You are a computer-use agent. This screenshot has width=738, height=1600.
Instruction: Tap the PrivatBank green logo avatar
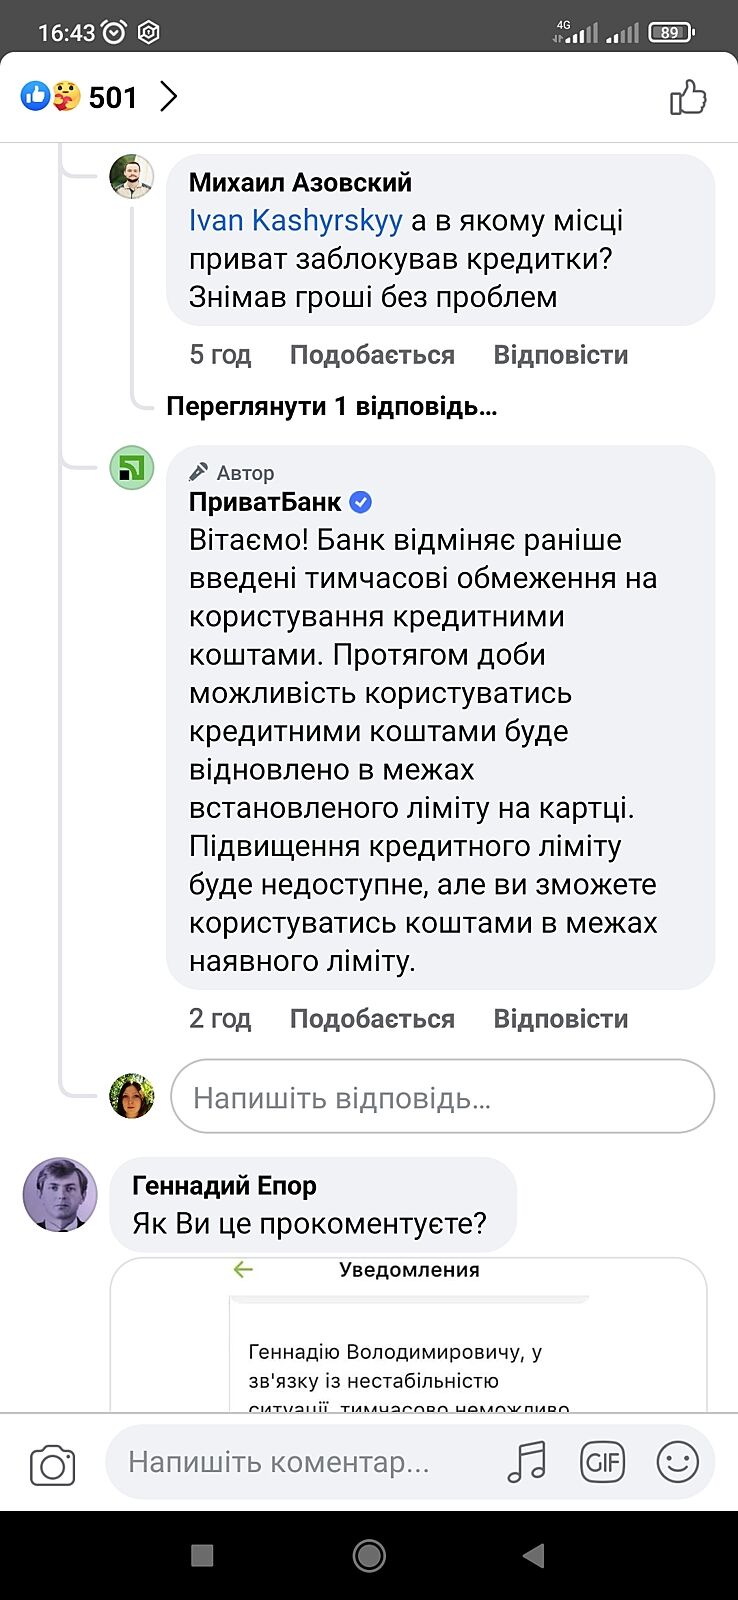[132, 468]
